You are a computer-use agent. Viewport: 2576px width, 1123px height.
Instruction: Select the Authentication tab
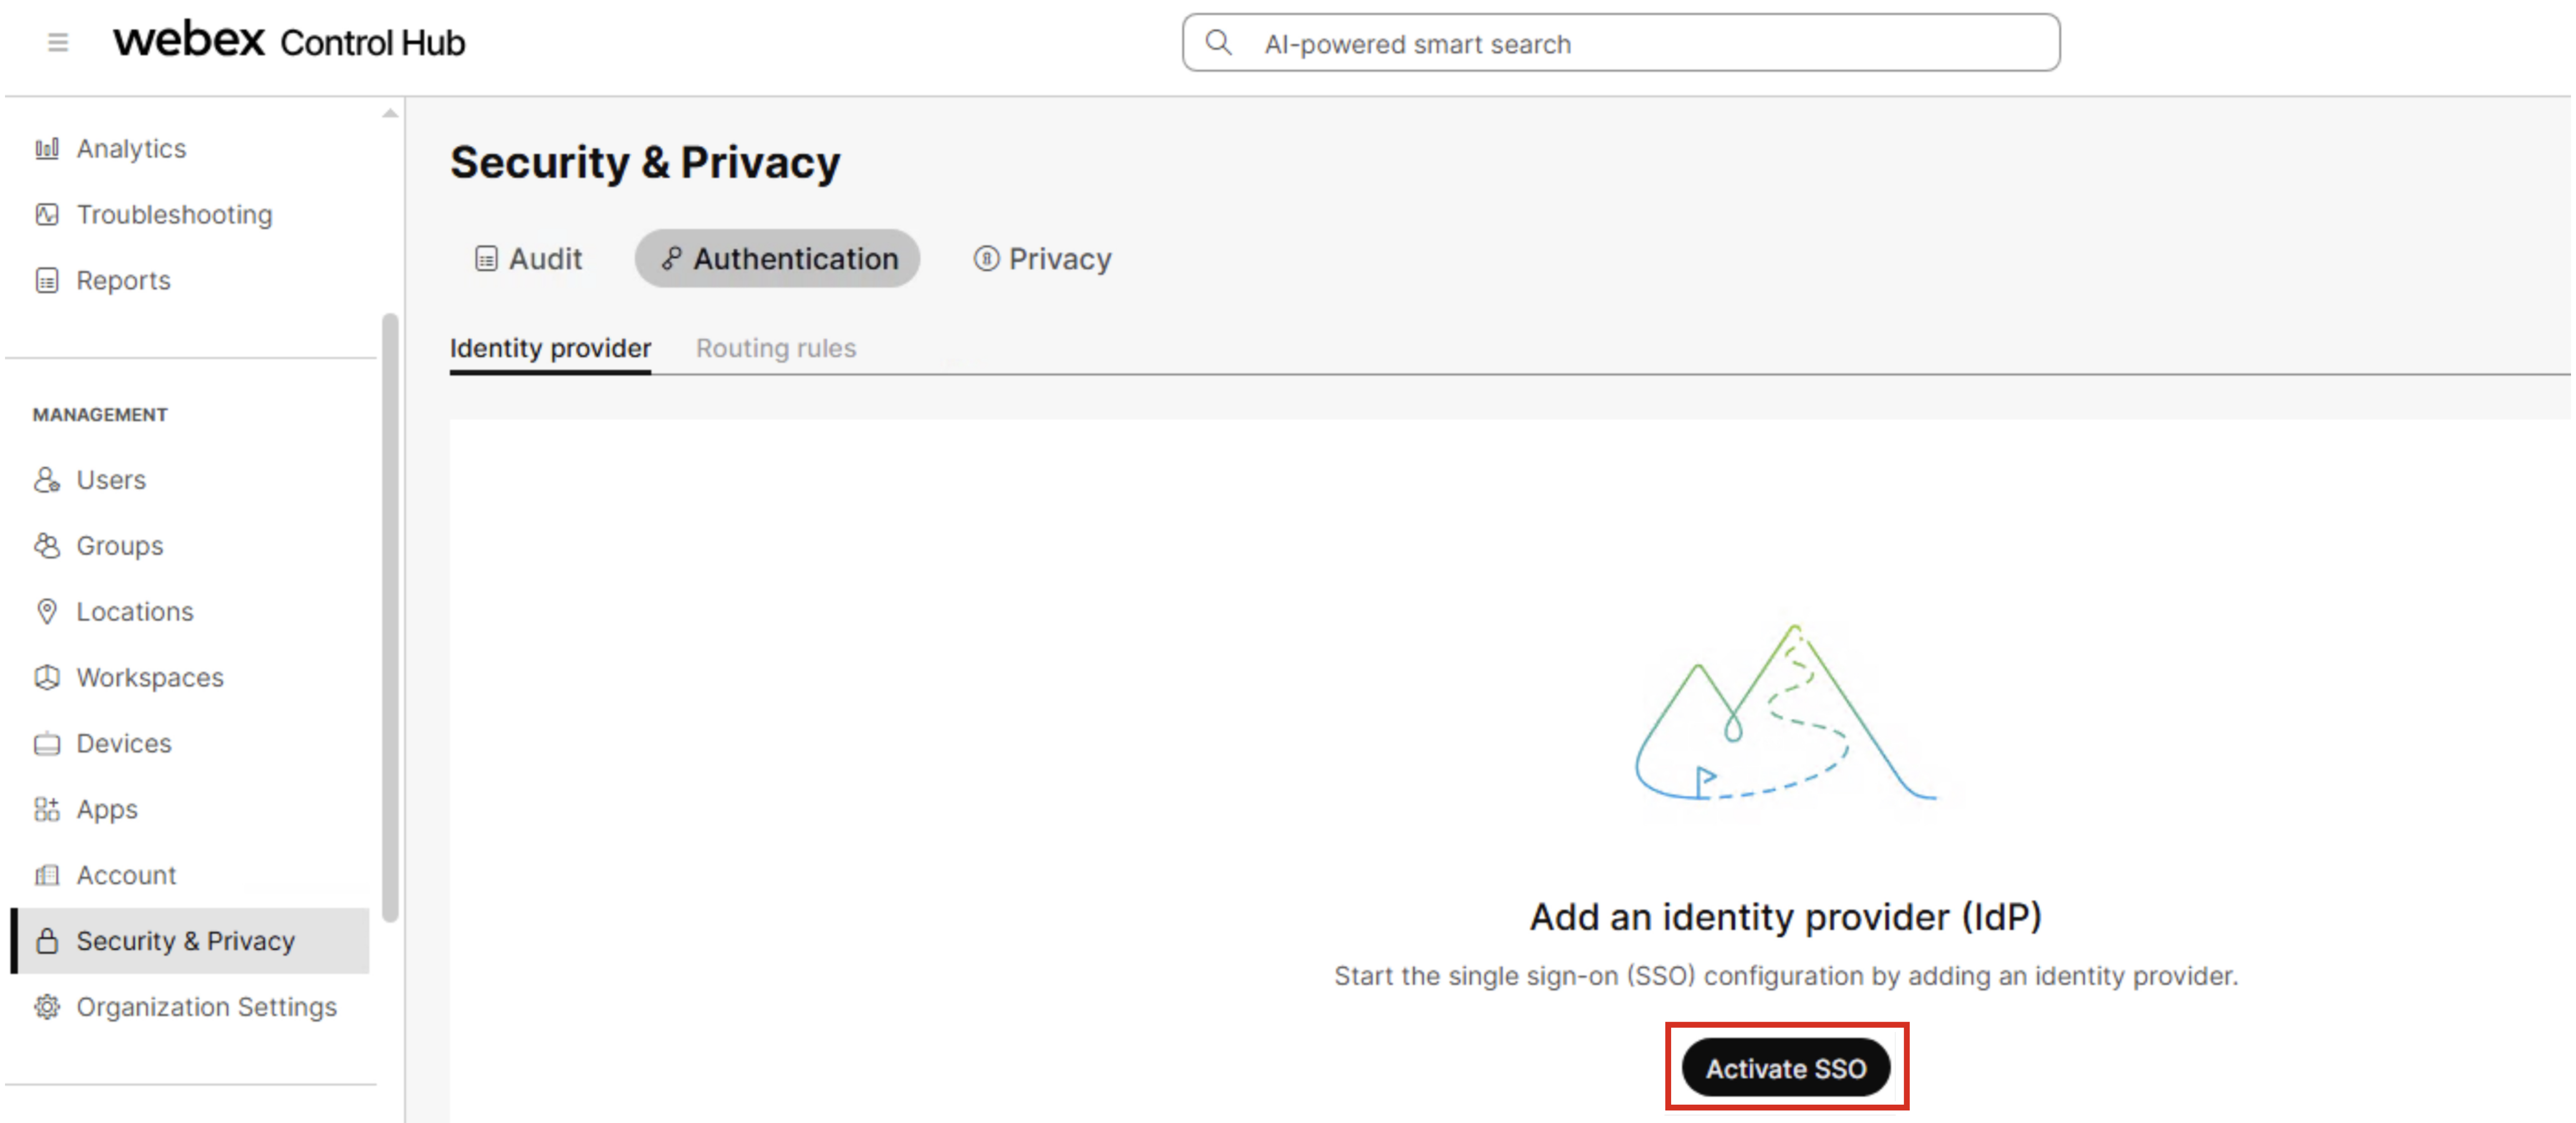778,259
